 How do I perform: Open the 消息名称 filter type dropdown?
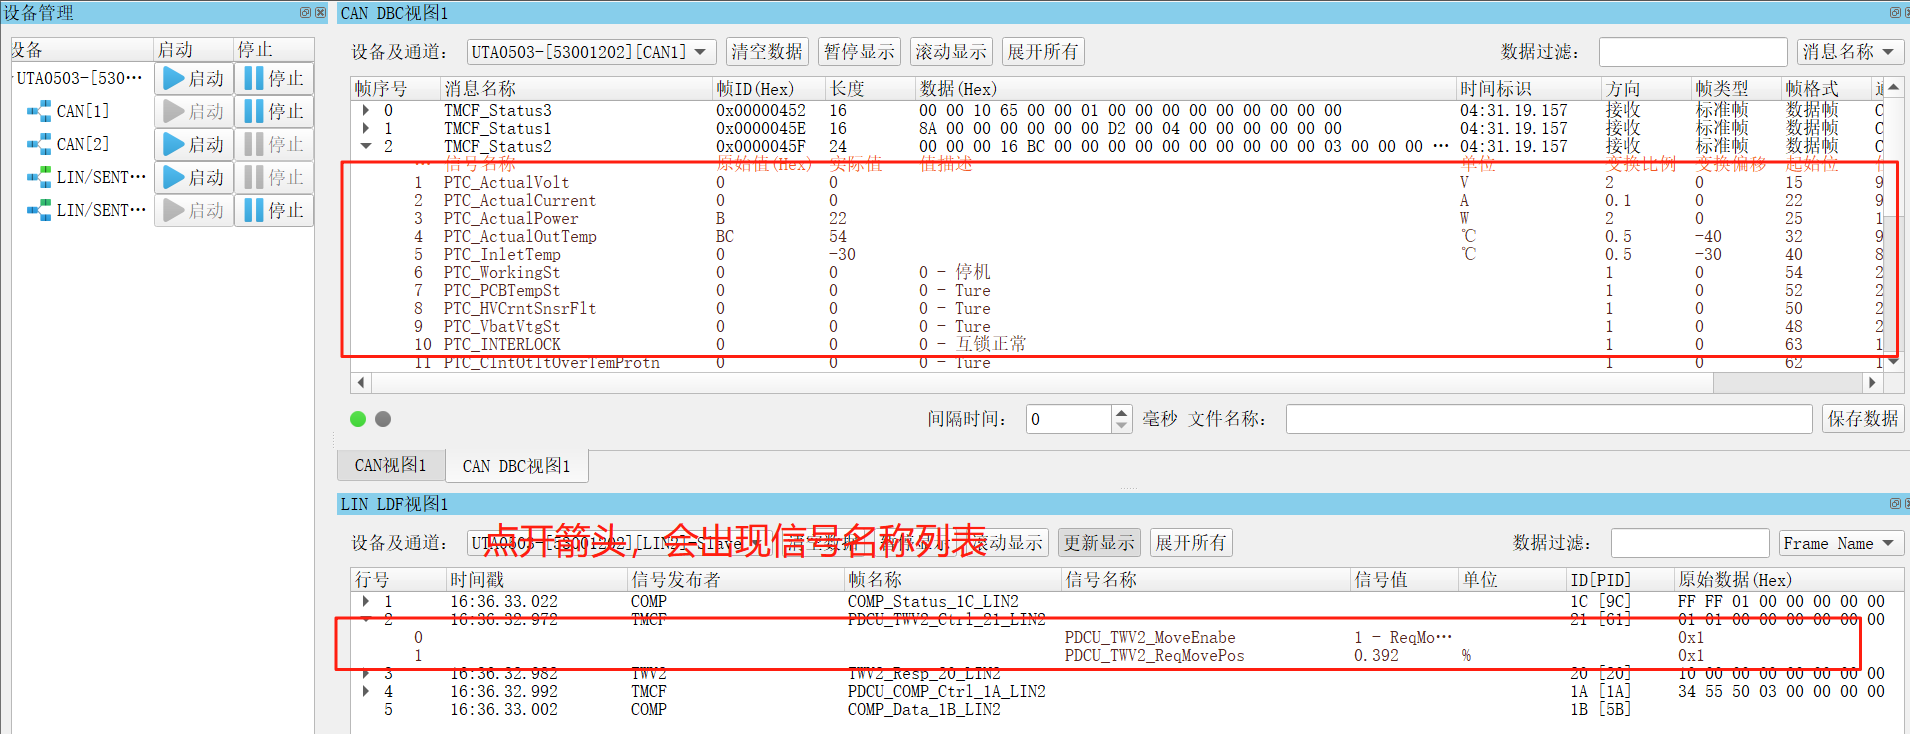pos(1850,52)
